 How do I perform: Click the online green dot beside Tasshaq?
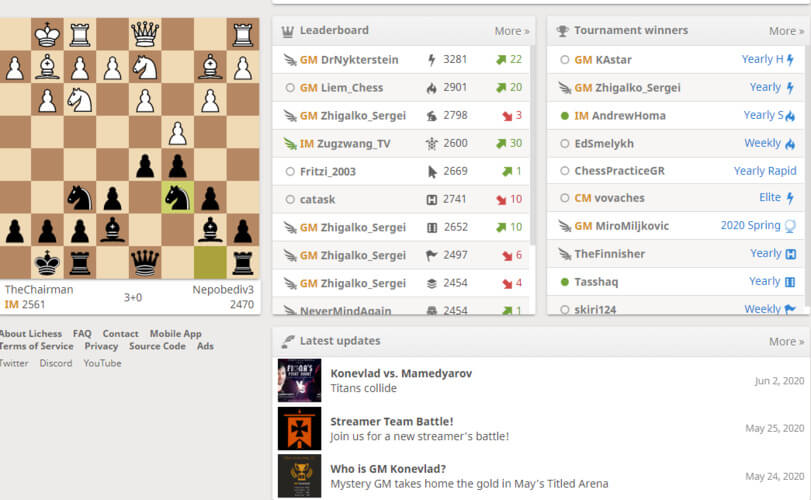click(564, 282)
